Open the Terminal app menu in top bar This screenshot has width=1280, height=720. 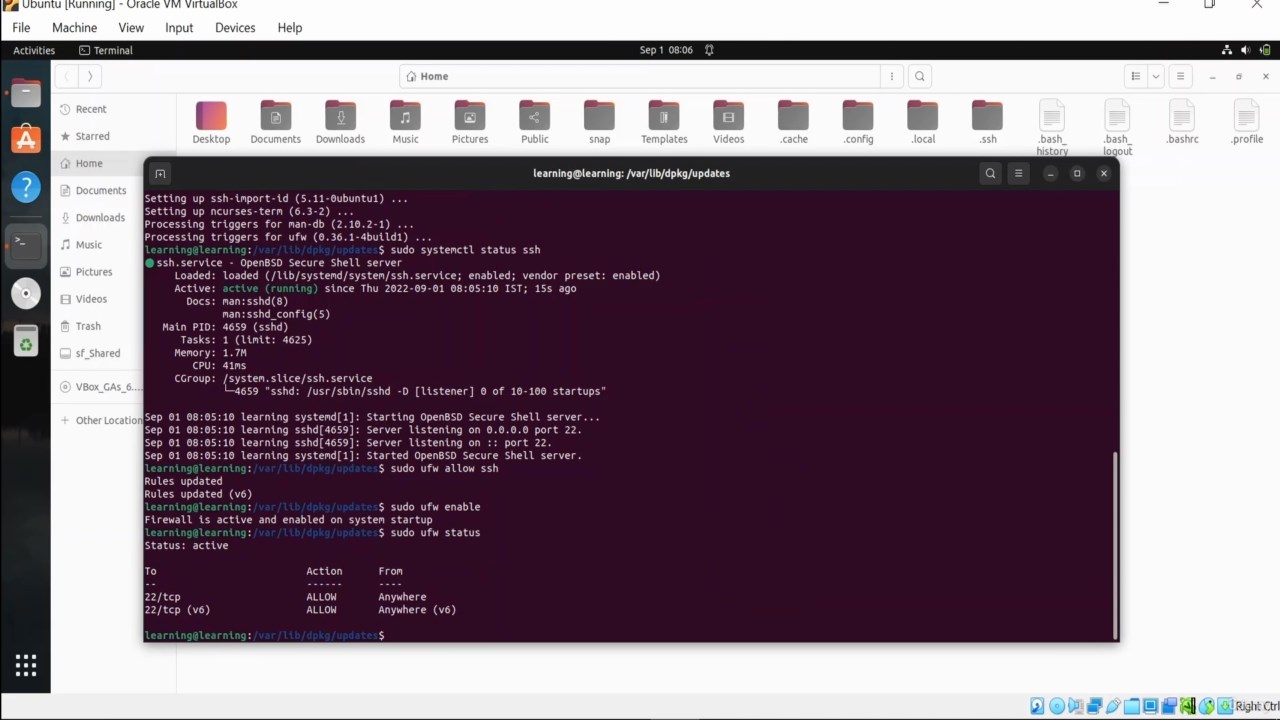tap(106, 50)
